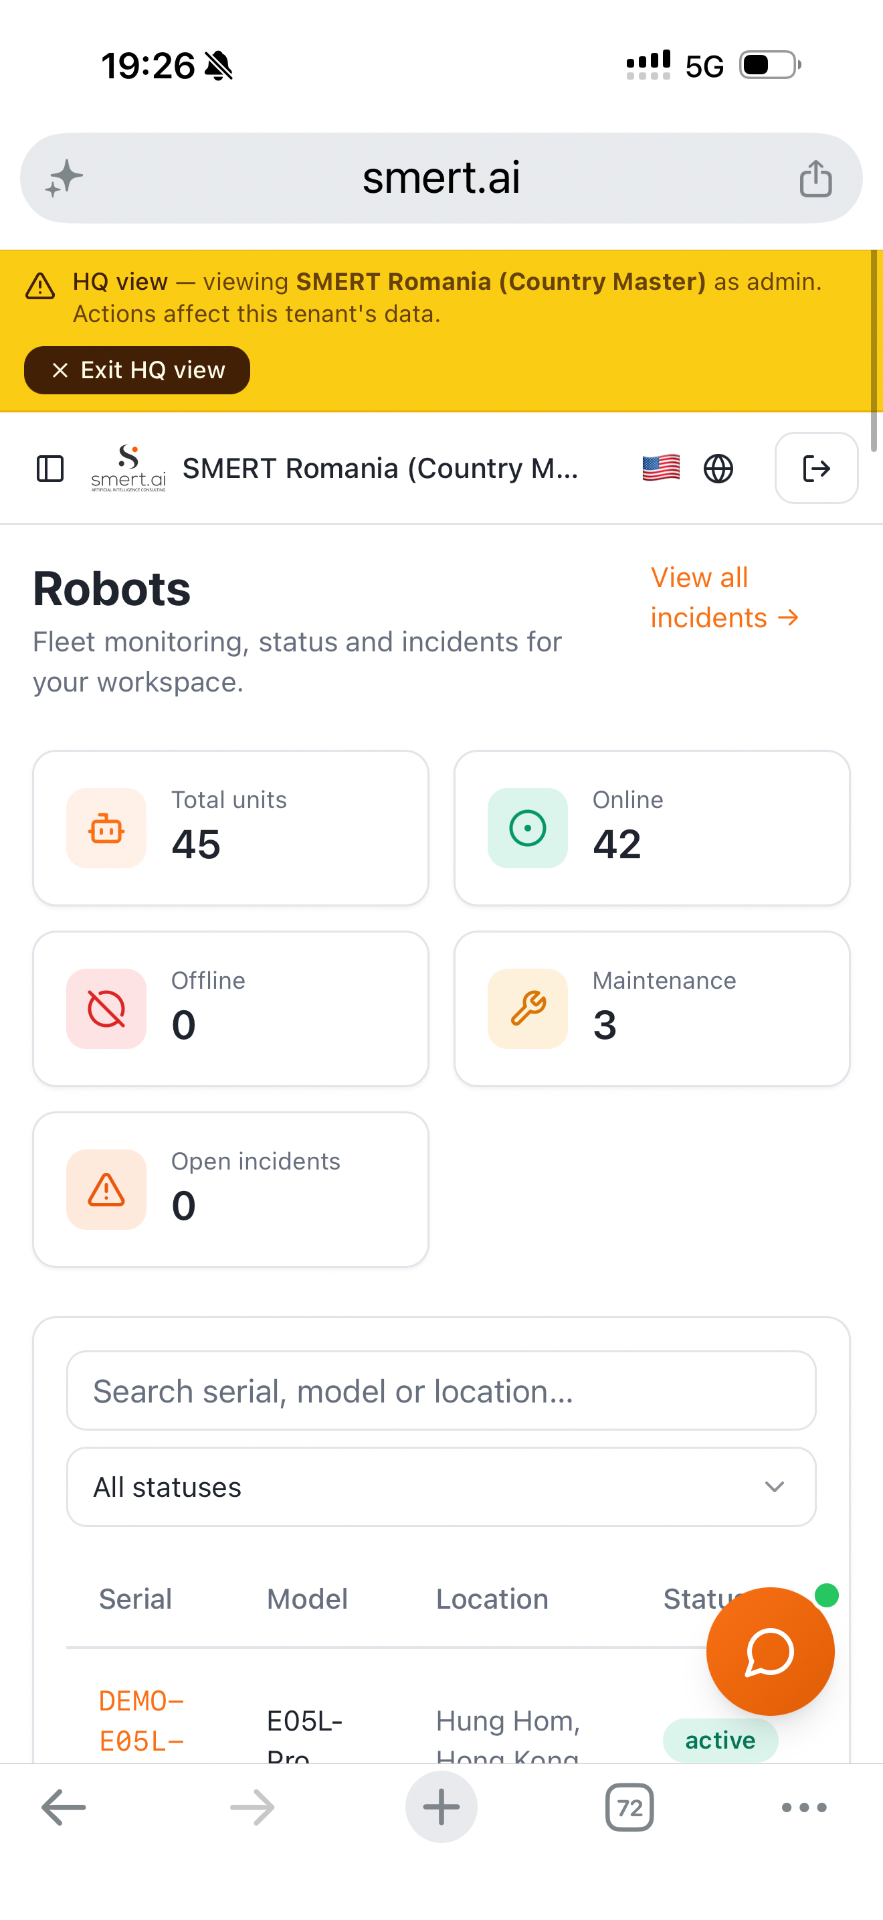Select Online value 42
The width and height of the screenshot is (883, 1920).
pos(617,845)
